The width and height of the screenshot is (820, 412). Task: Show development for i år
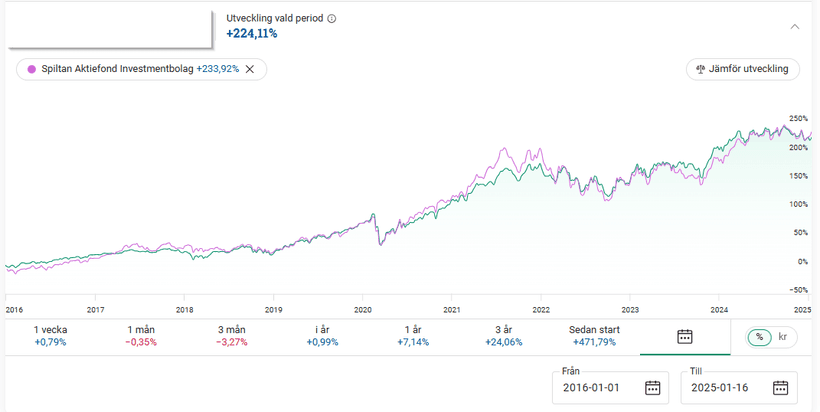323,336
